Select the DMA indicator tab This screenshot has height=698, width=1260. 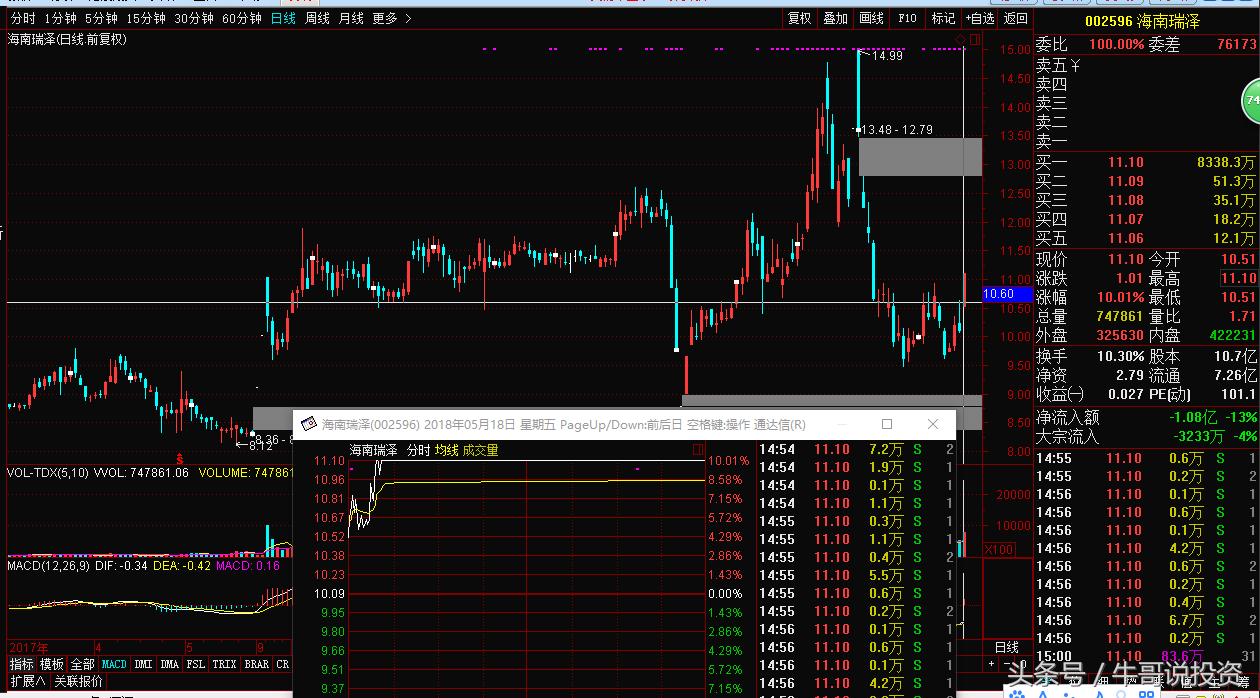pyautogui.click(x=170, y=664)
